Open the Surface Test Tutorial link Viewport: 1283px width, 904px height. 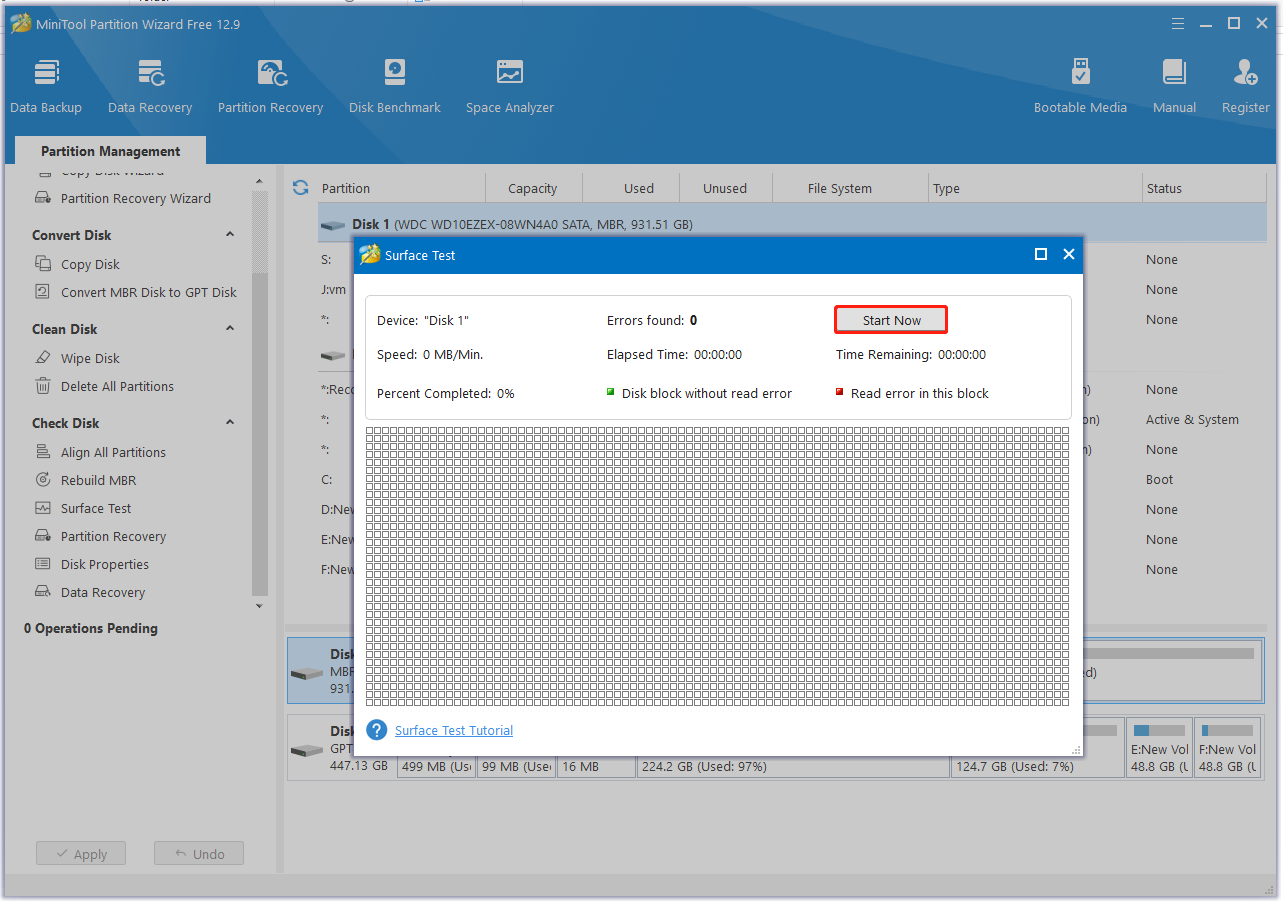(x=454, y=731)
